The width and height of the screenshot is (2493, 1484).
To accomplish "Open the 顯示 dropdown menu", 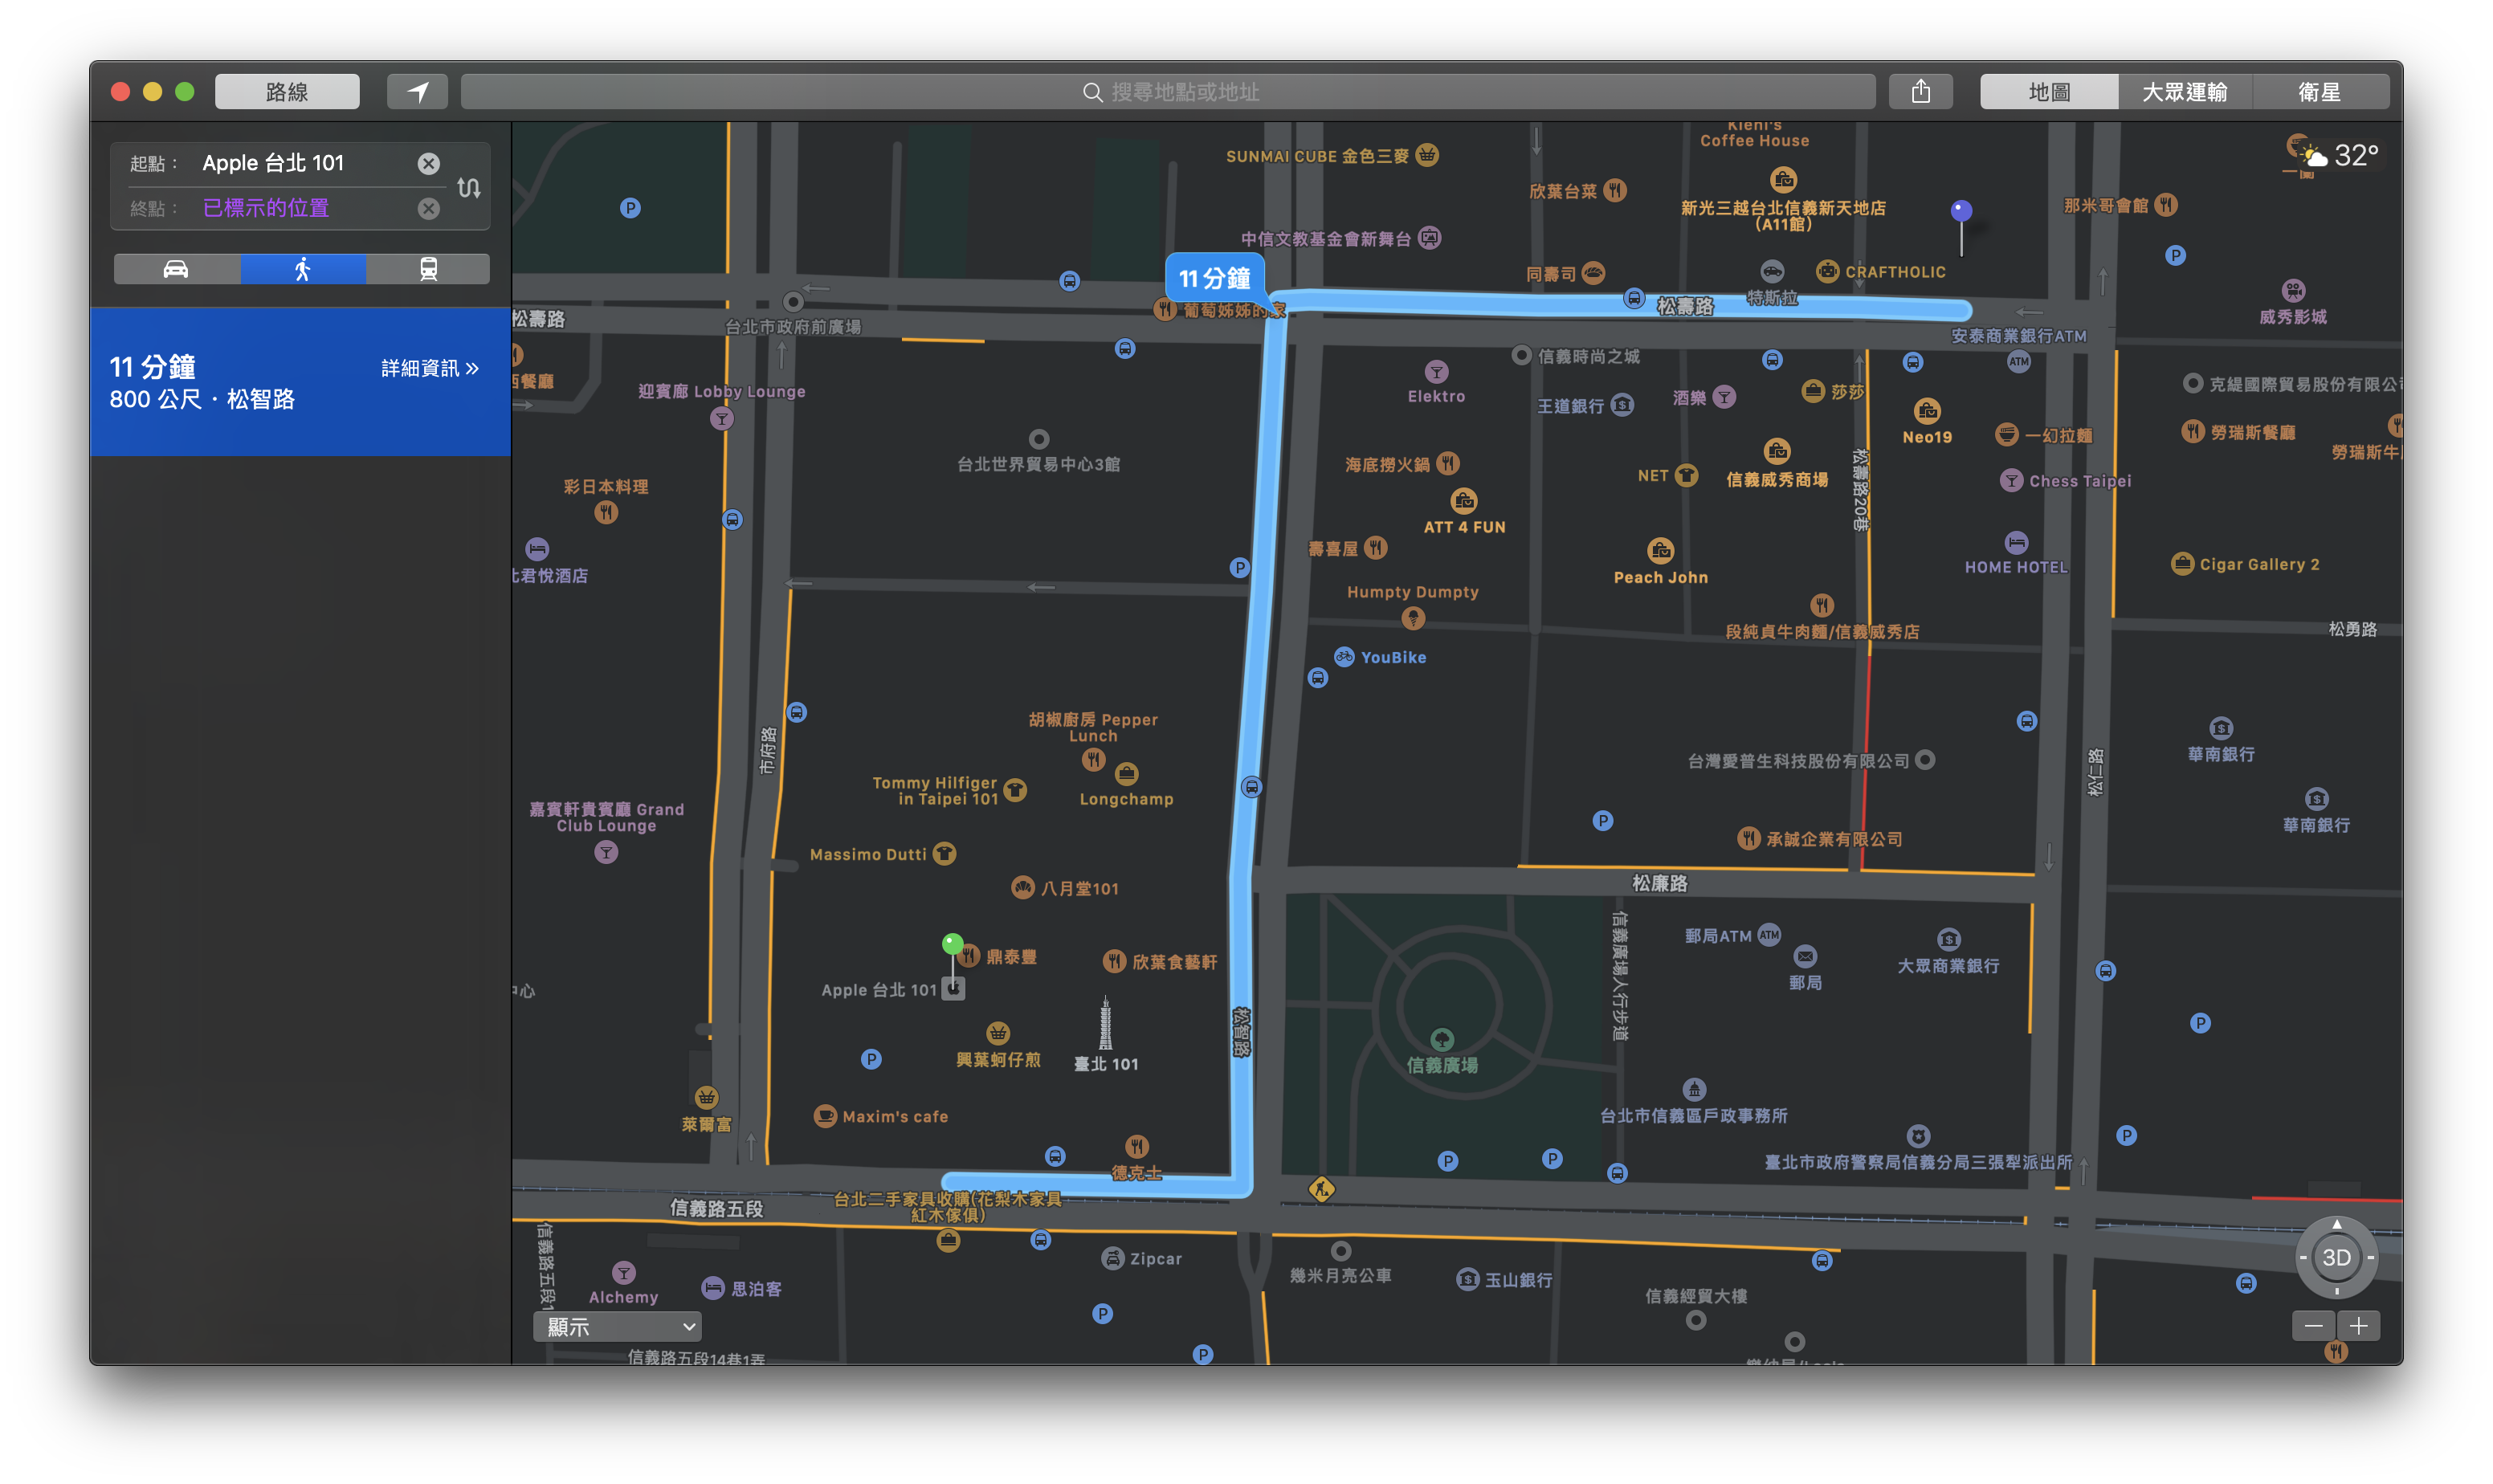I will pos(617,1326).
